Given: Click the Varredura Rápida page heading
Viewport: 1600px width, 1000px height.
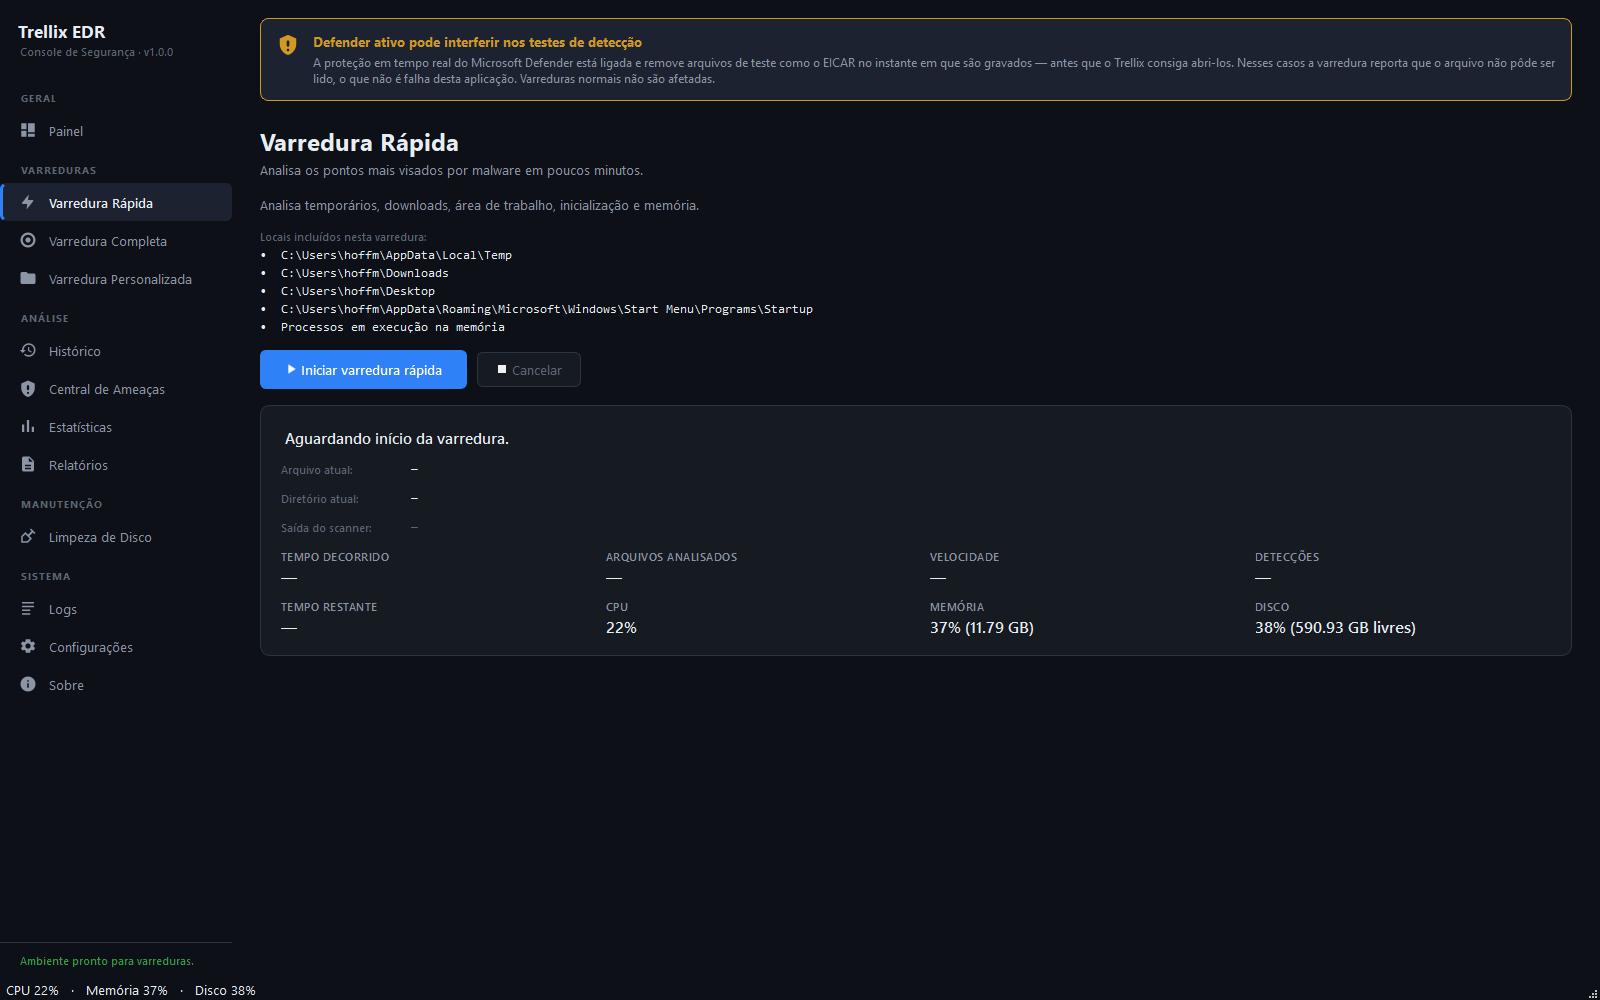Looking at the screenshot, I should [359, 143].
